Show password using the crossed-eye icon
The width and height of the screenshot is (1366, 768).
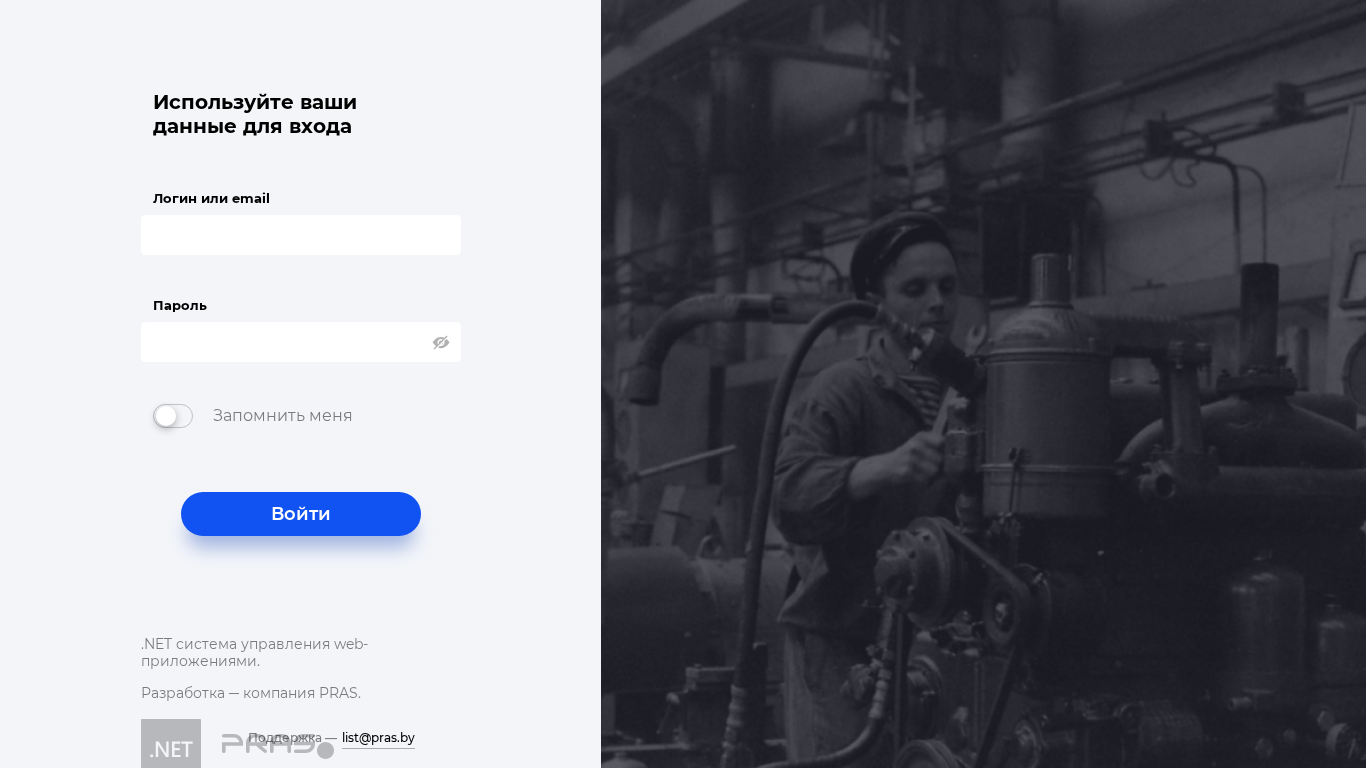click(441, 342)
